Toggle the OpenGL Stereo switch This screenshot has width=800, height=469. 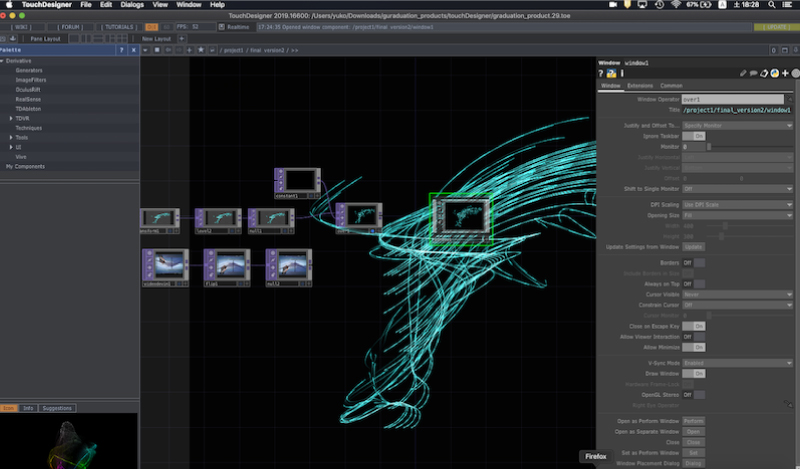[x=694, y=395]
